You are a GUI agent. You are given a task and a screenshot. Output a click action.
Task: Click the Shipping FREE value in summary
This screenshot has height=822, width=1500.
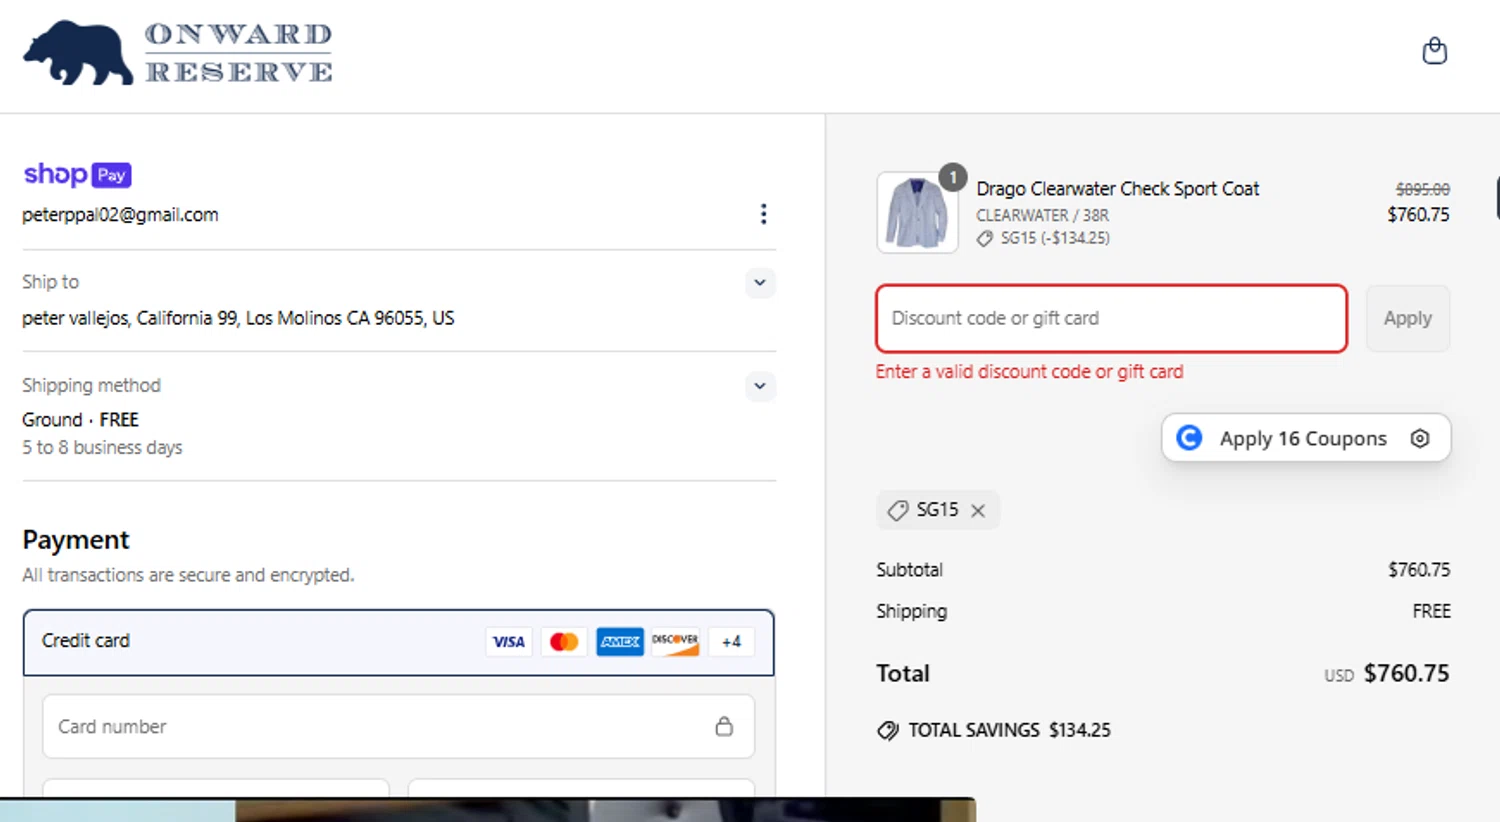coord(1431,611)
